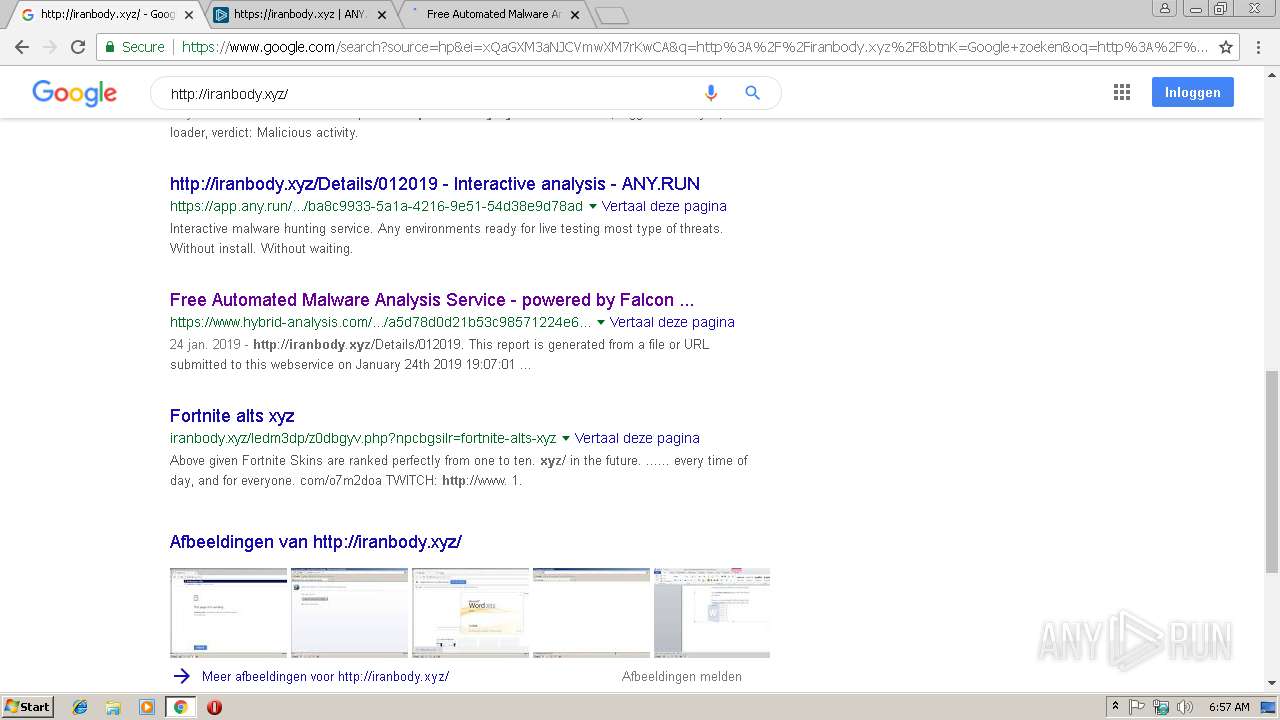The height and width of the screenshot is (720, 1280).
Task: Switch to the Google search tab
Action: pyautogui.click(x=105, y=15)
